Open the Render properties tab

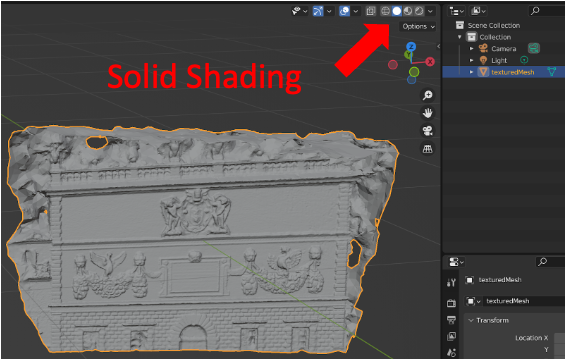(451, 303)
